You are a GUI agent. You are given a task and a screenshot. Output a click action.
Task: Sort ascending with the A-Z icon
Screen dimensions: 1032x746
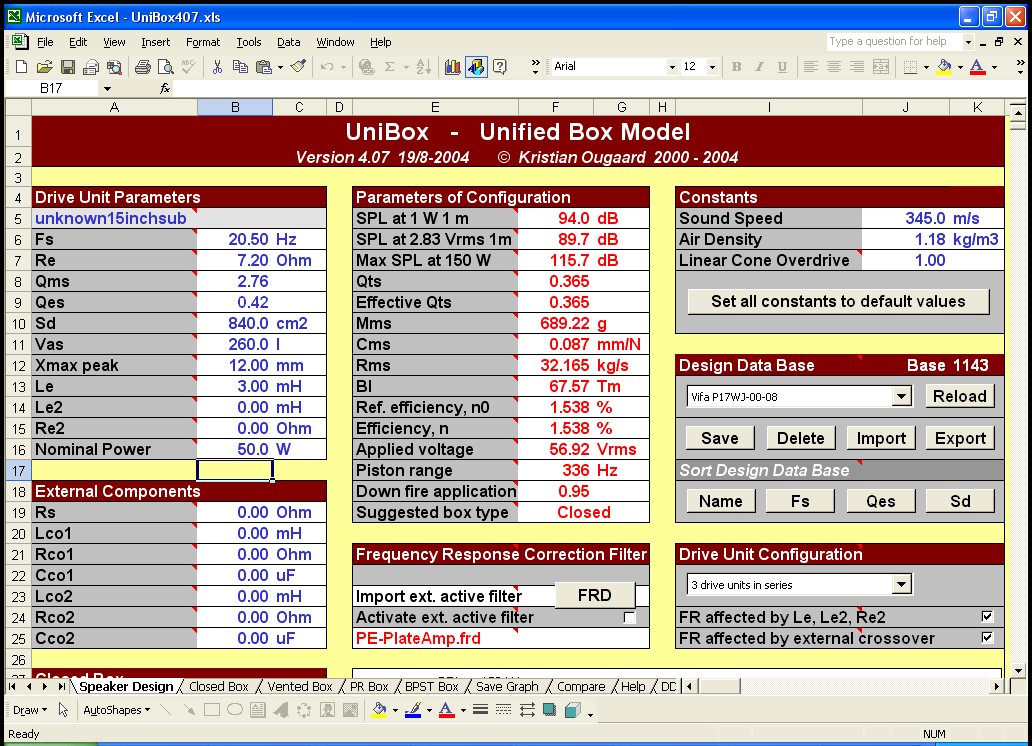424,67
